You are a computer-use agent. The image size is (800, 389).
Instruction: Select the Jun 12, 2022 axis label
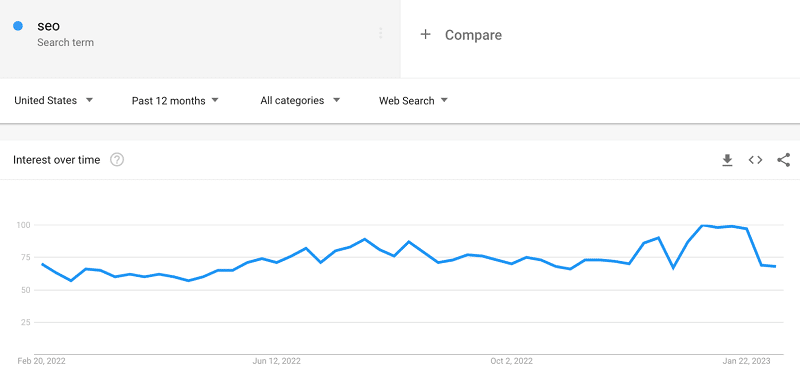277,361
